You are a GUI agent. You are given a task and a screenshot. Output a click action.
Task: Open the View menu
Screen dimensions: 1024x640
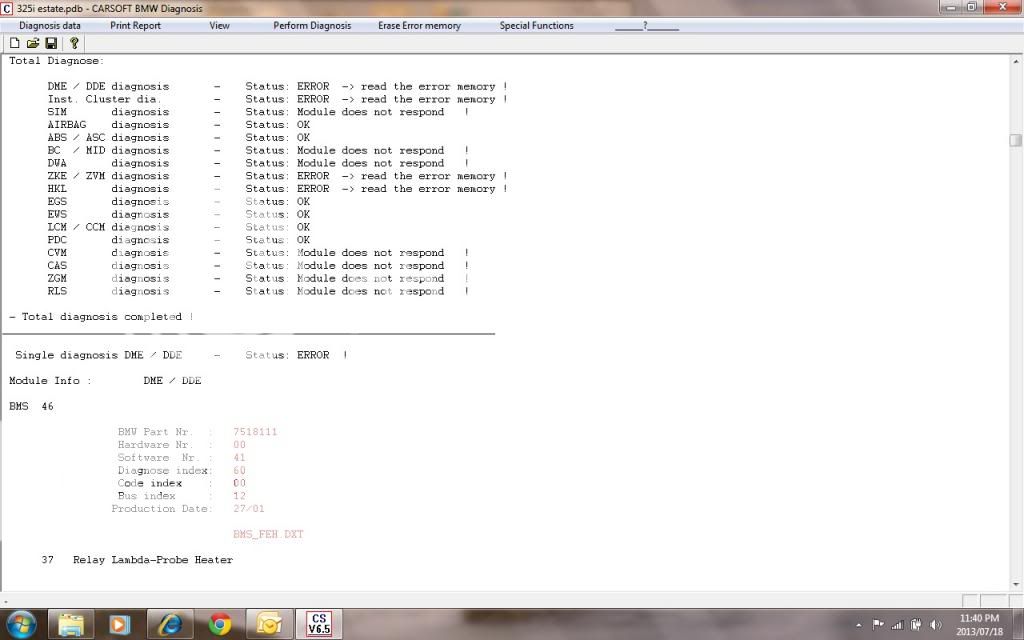[219, 26]
